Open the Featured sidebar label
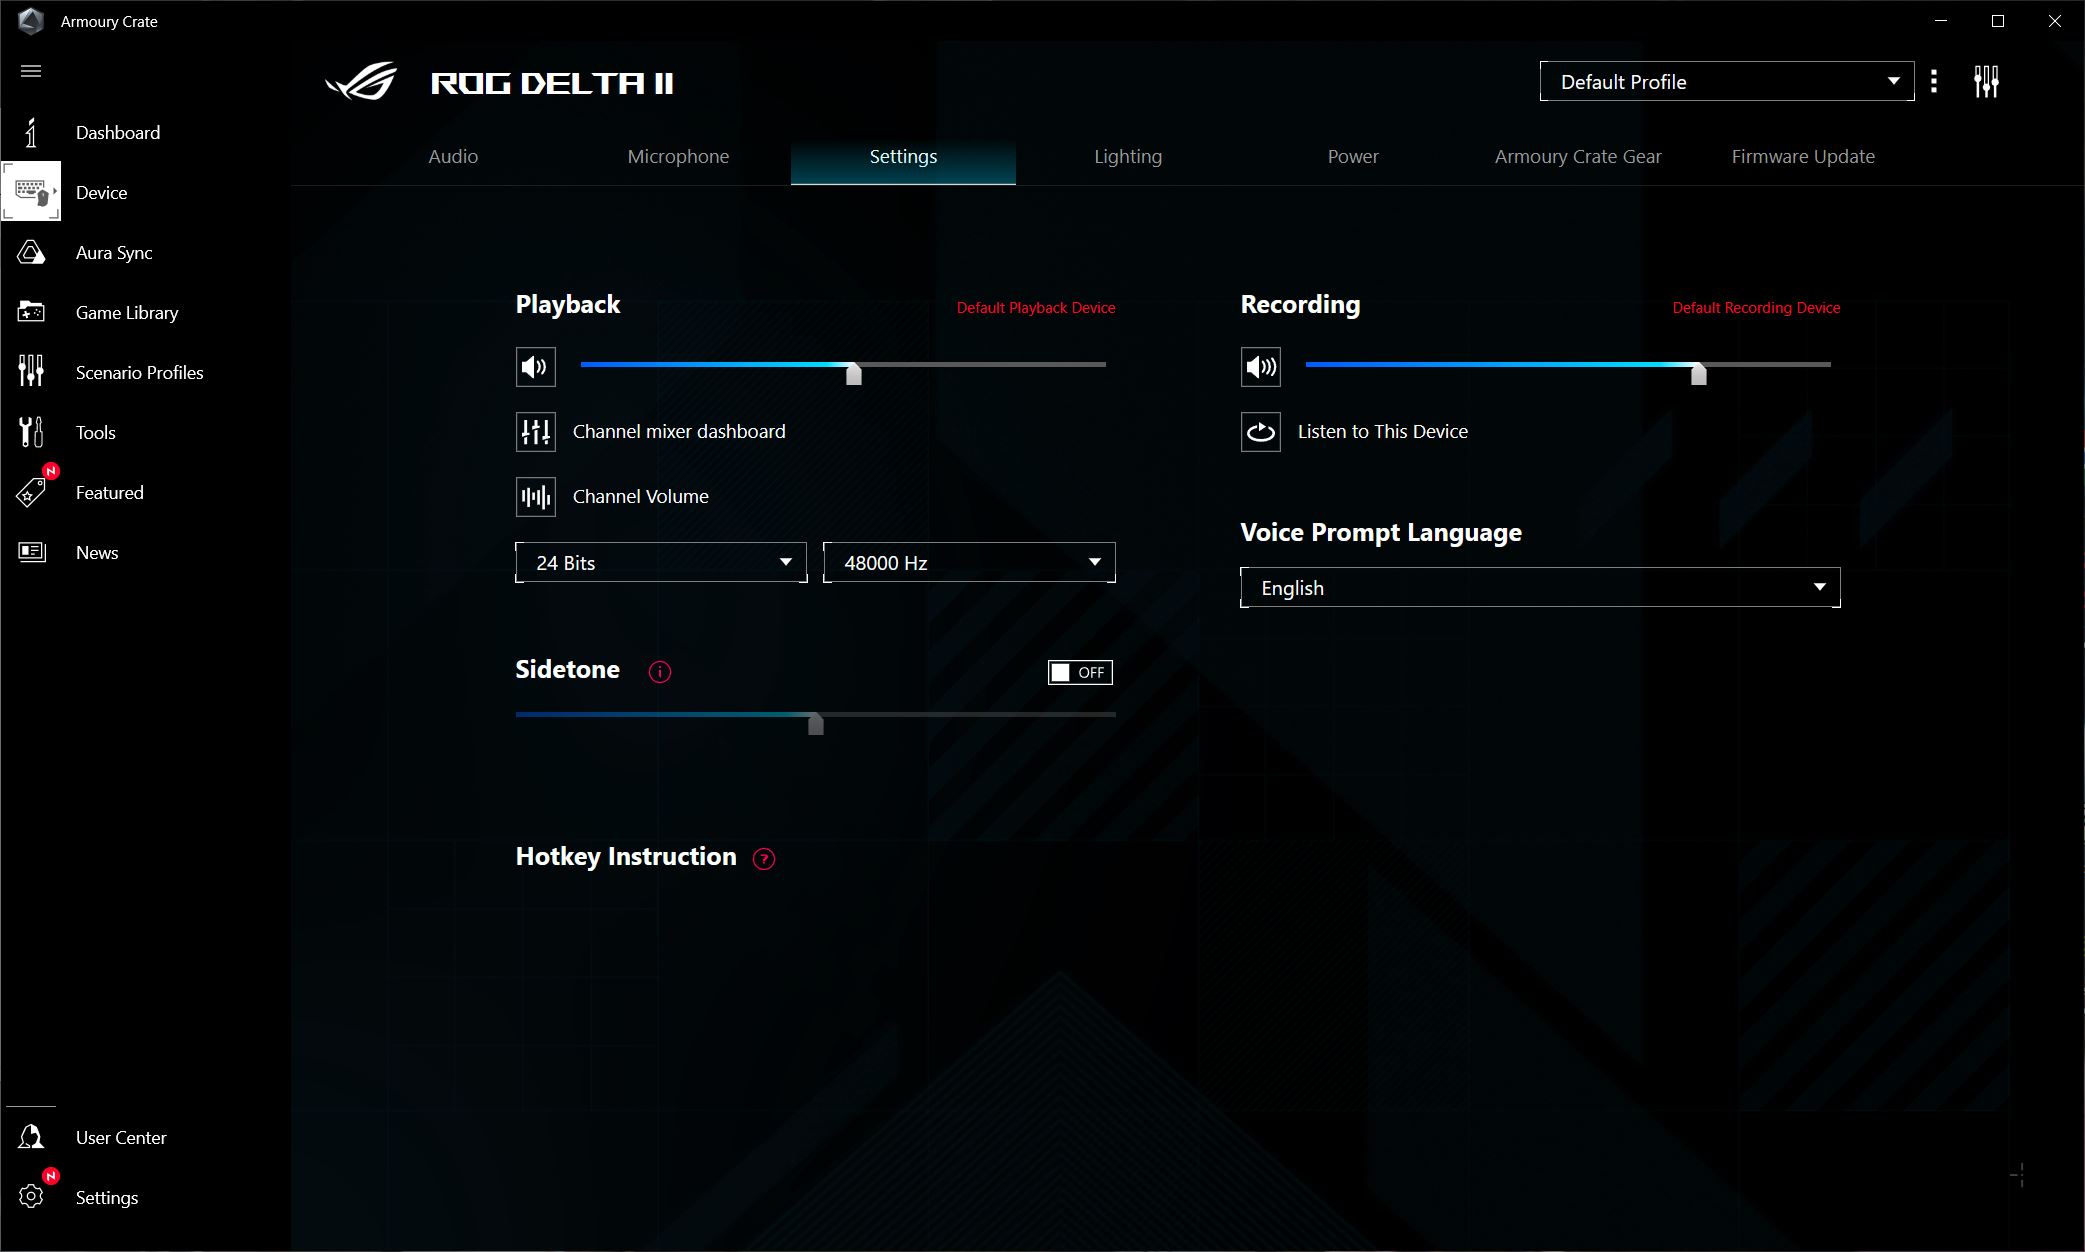This screenshot has height=1252, width=2085. coord(110,493)
